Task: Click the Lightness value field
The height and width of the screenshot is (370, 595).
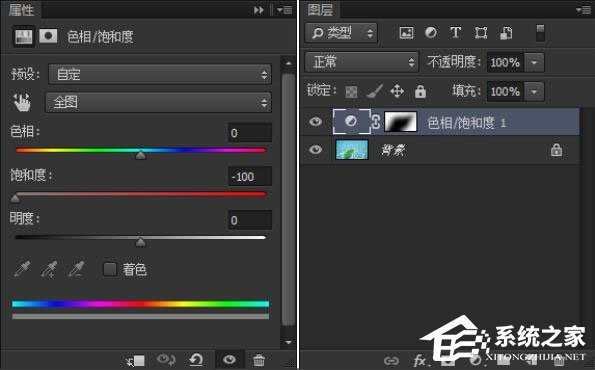Action: pos(250,220)
